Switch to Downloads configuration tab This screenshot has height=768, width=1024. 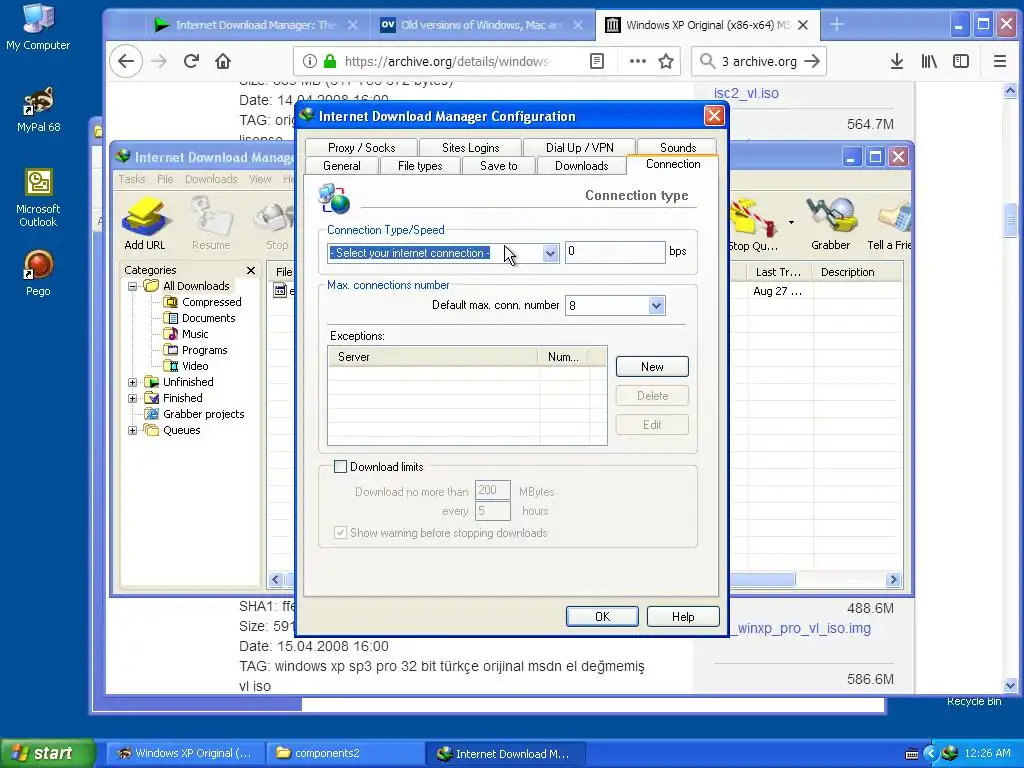point(581,166)
